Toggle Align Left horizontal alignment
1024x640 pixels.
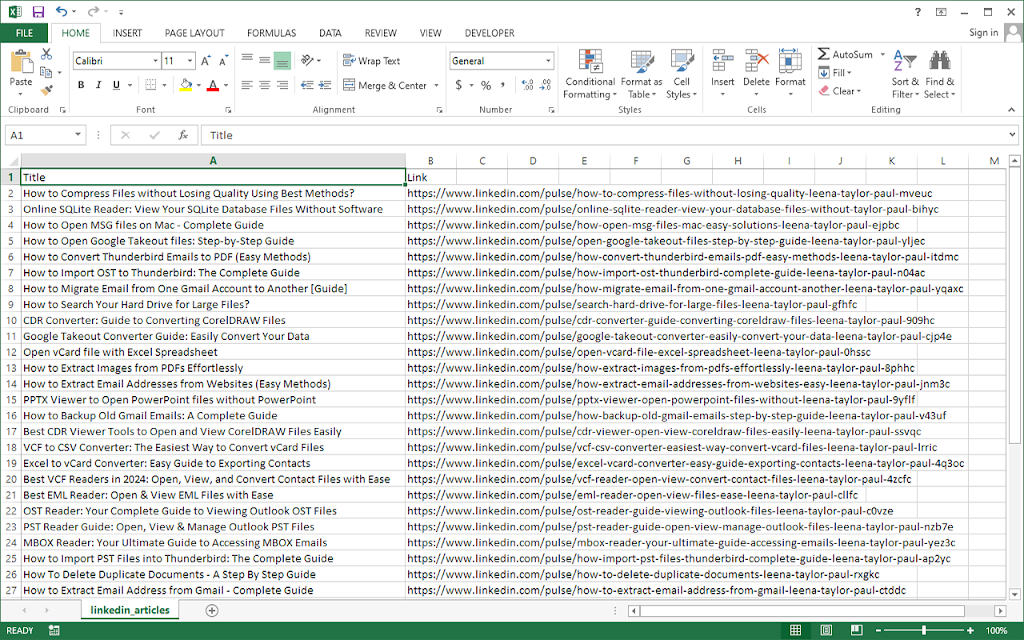point(247,85)
